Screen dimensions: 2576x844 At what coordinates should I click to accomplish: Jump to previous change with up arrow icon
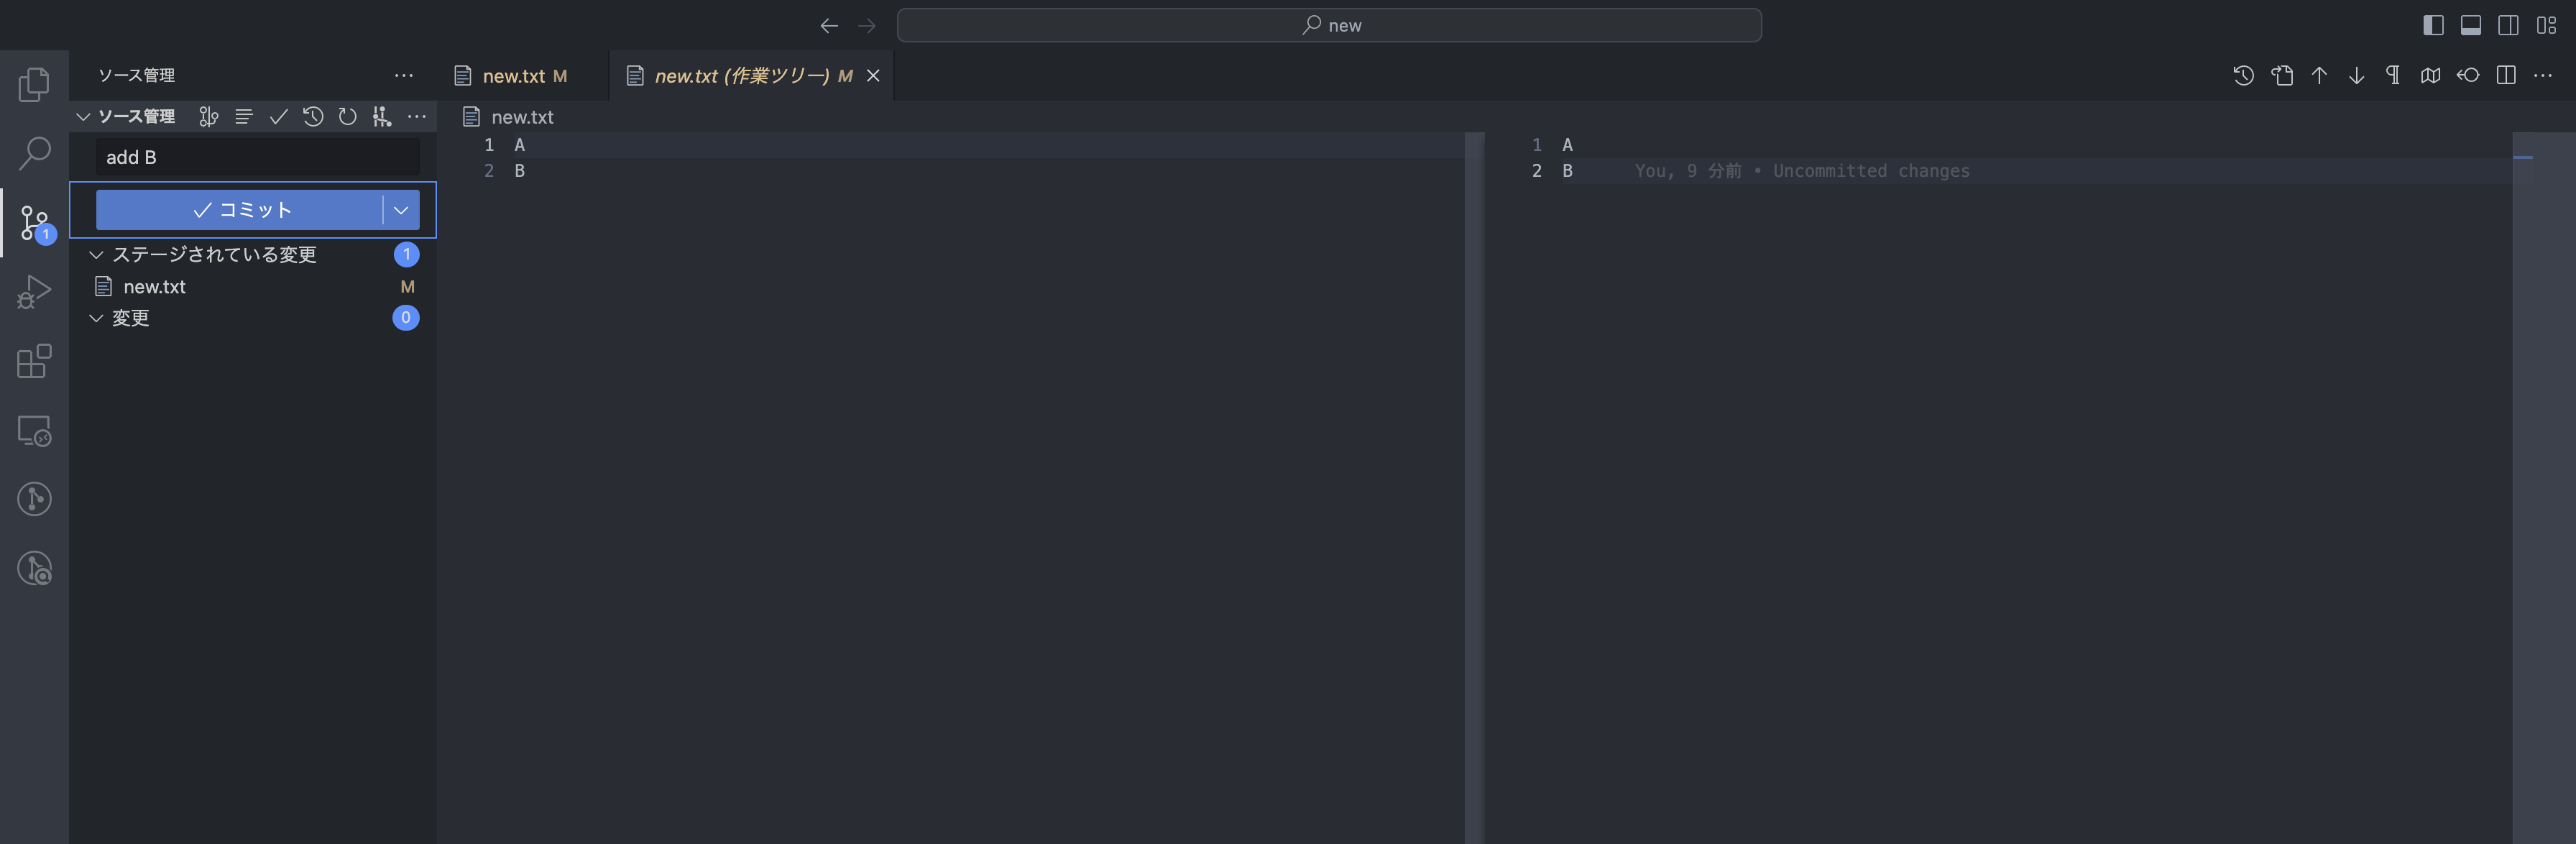pos(2319,75)
